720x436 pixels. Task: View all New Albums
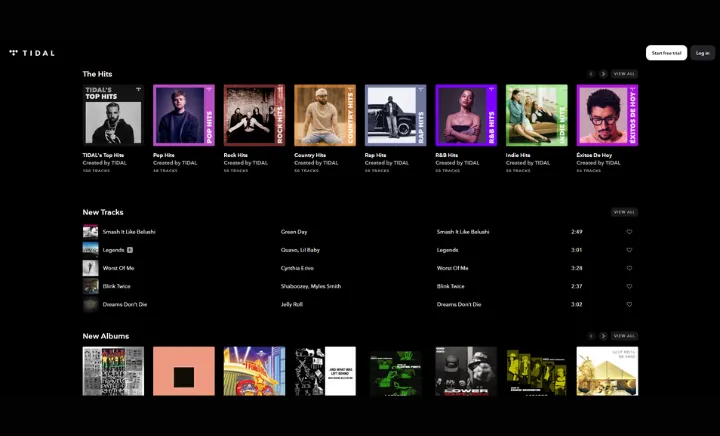624,336
